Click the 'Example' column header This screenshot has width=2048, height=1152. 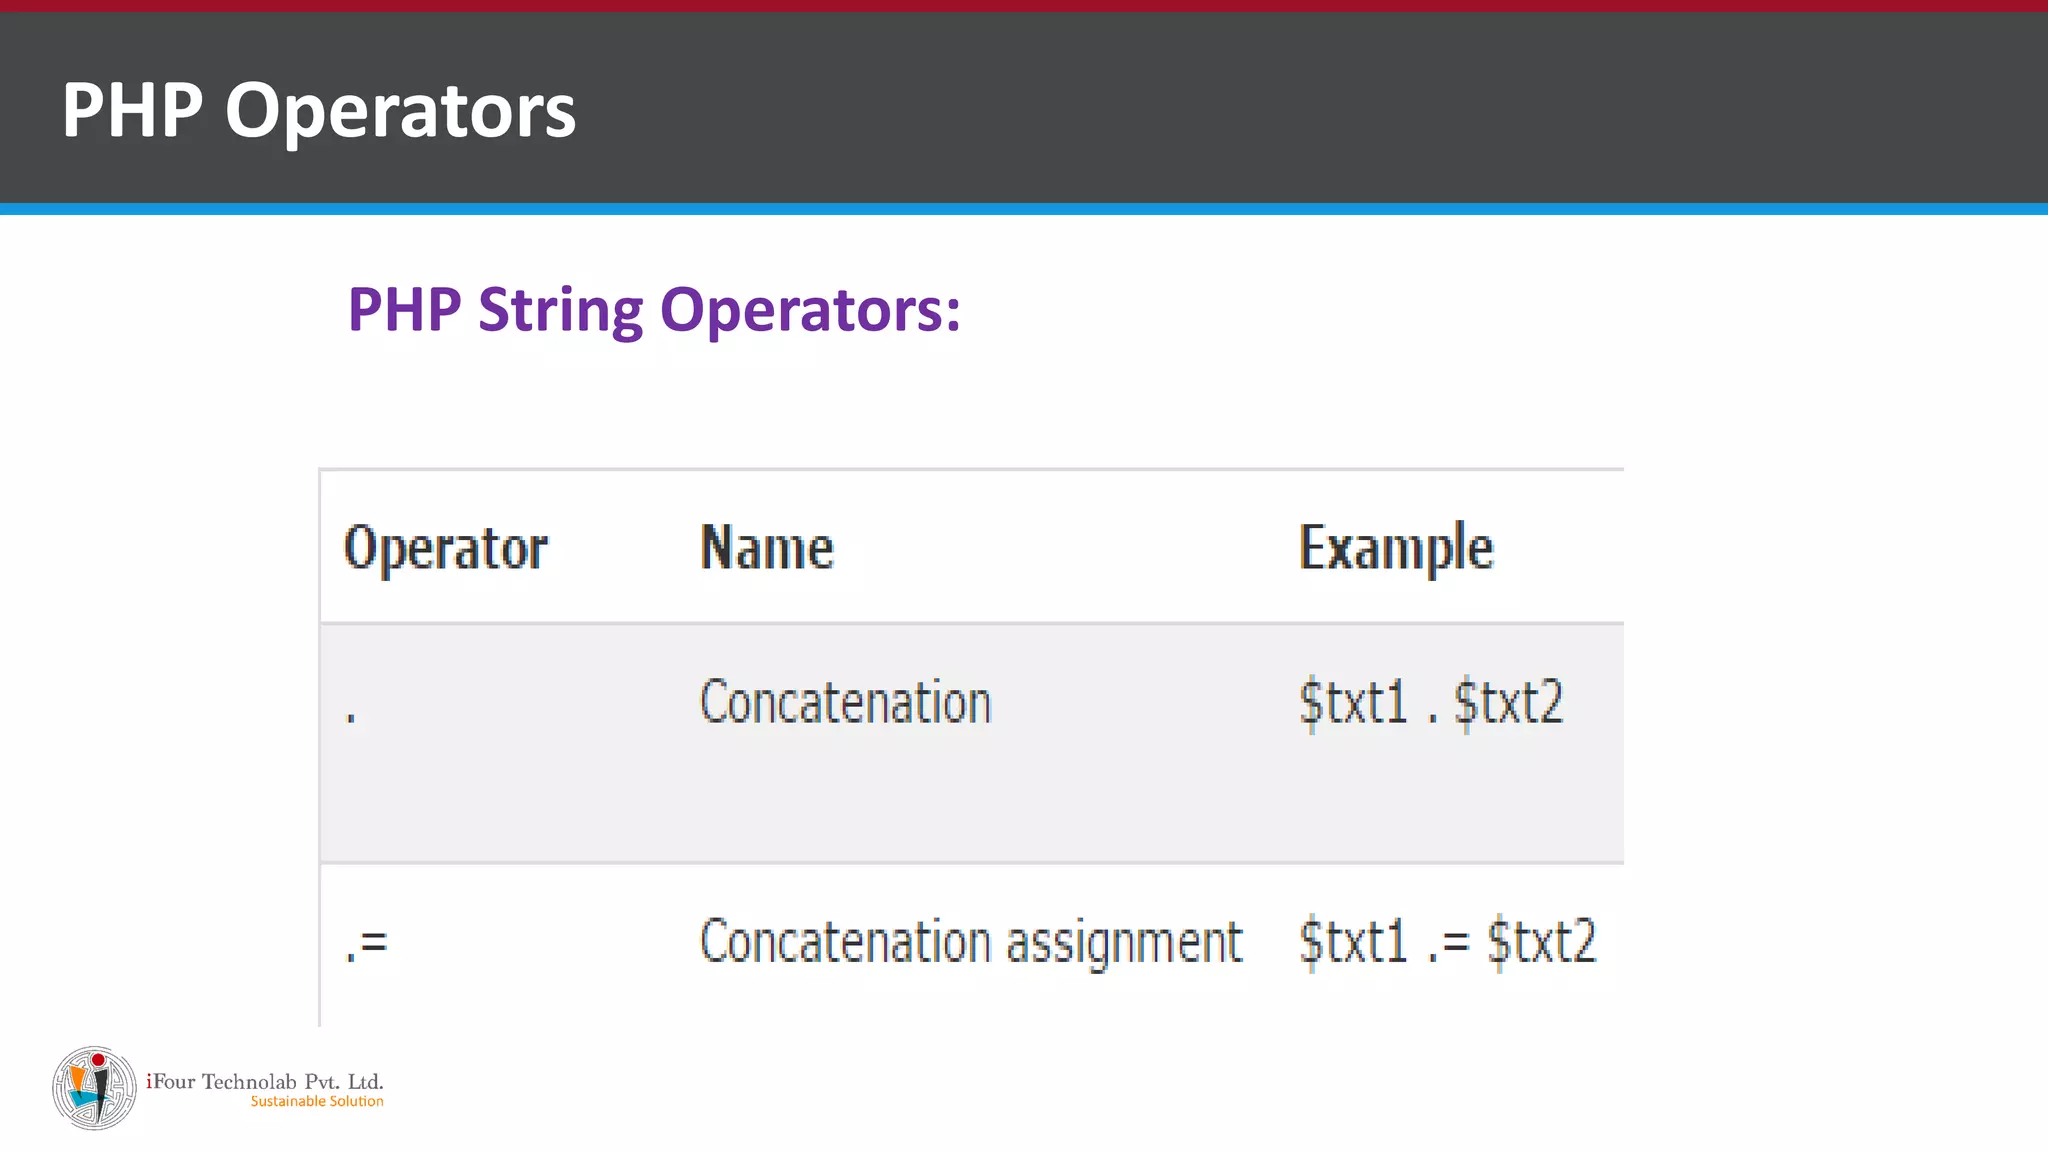pos(1396,548)
